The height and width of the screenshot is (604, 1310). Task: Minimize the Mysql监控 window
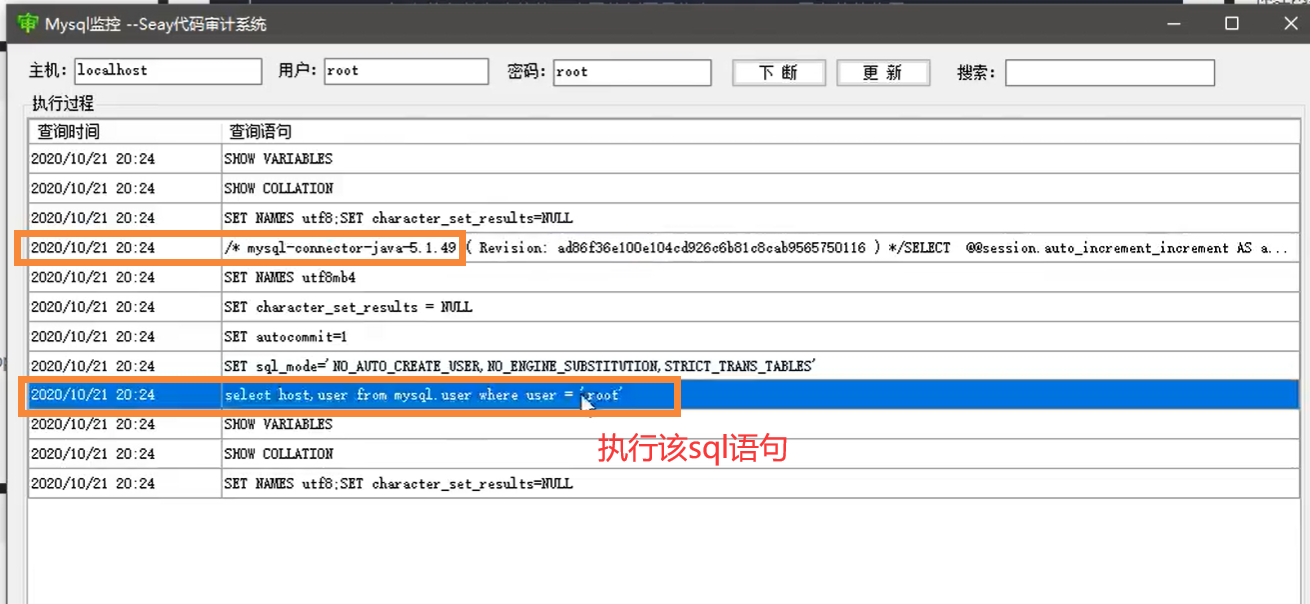pos(1174,23)
